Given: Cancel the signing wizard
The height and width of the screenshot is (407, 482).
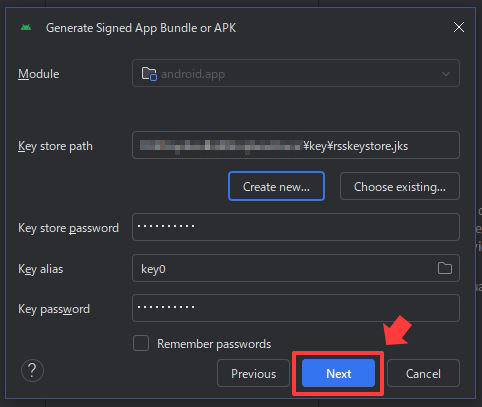Looking at the screenshot, I should pyautogui.click(x=423, y=373).
